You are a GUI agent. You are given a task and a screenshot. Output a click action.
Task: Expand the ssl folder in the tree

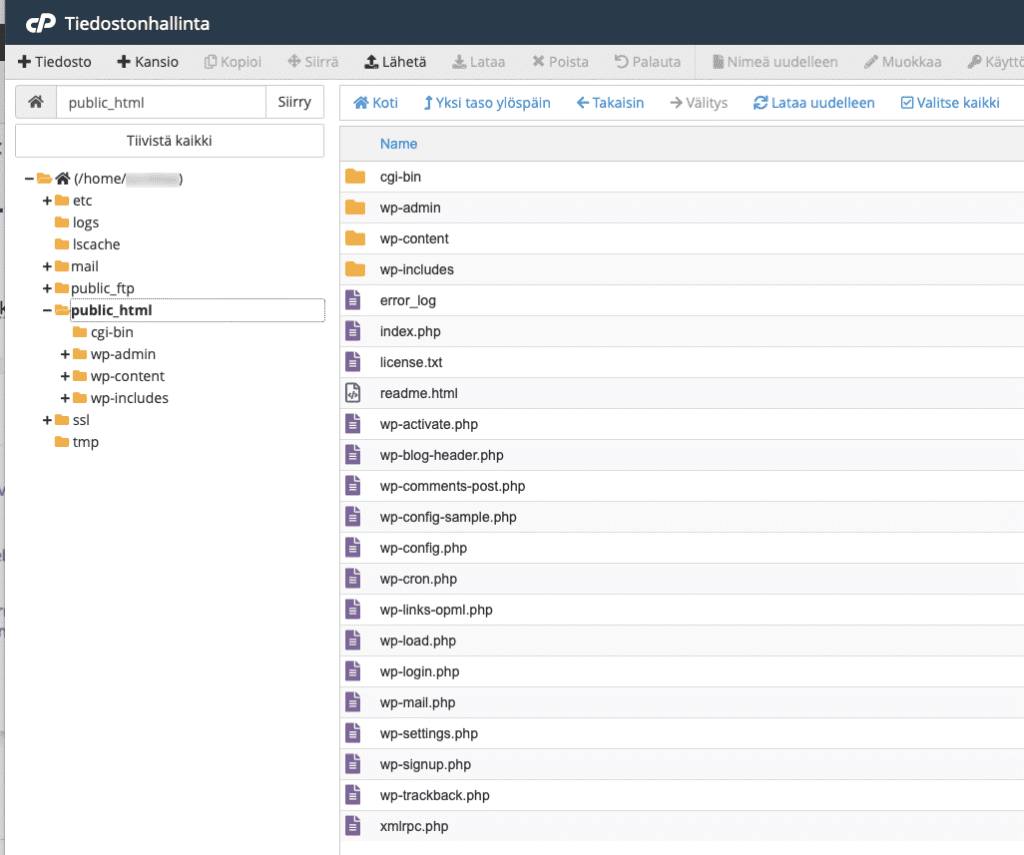click(x=47, y=420)
